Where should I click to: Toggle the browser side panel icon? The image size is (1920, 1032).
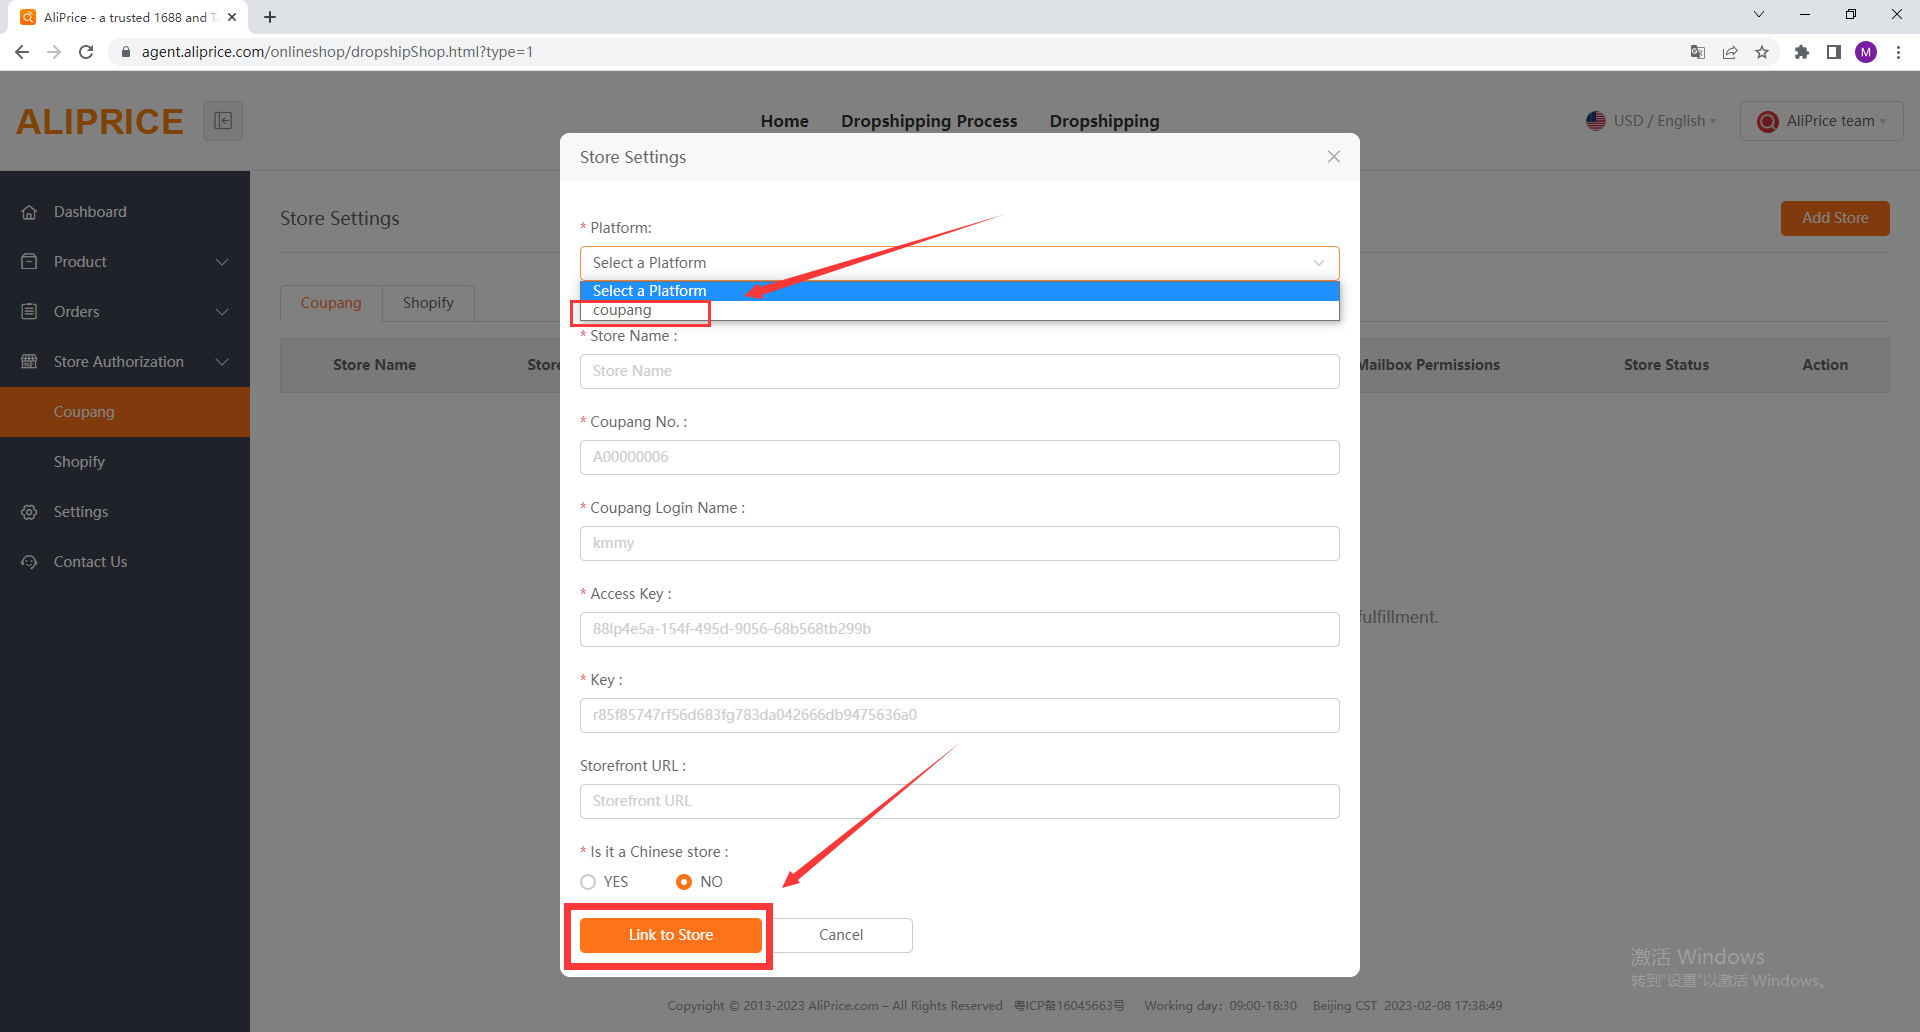coord(1834,52)
